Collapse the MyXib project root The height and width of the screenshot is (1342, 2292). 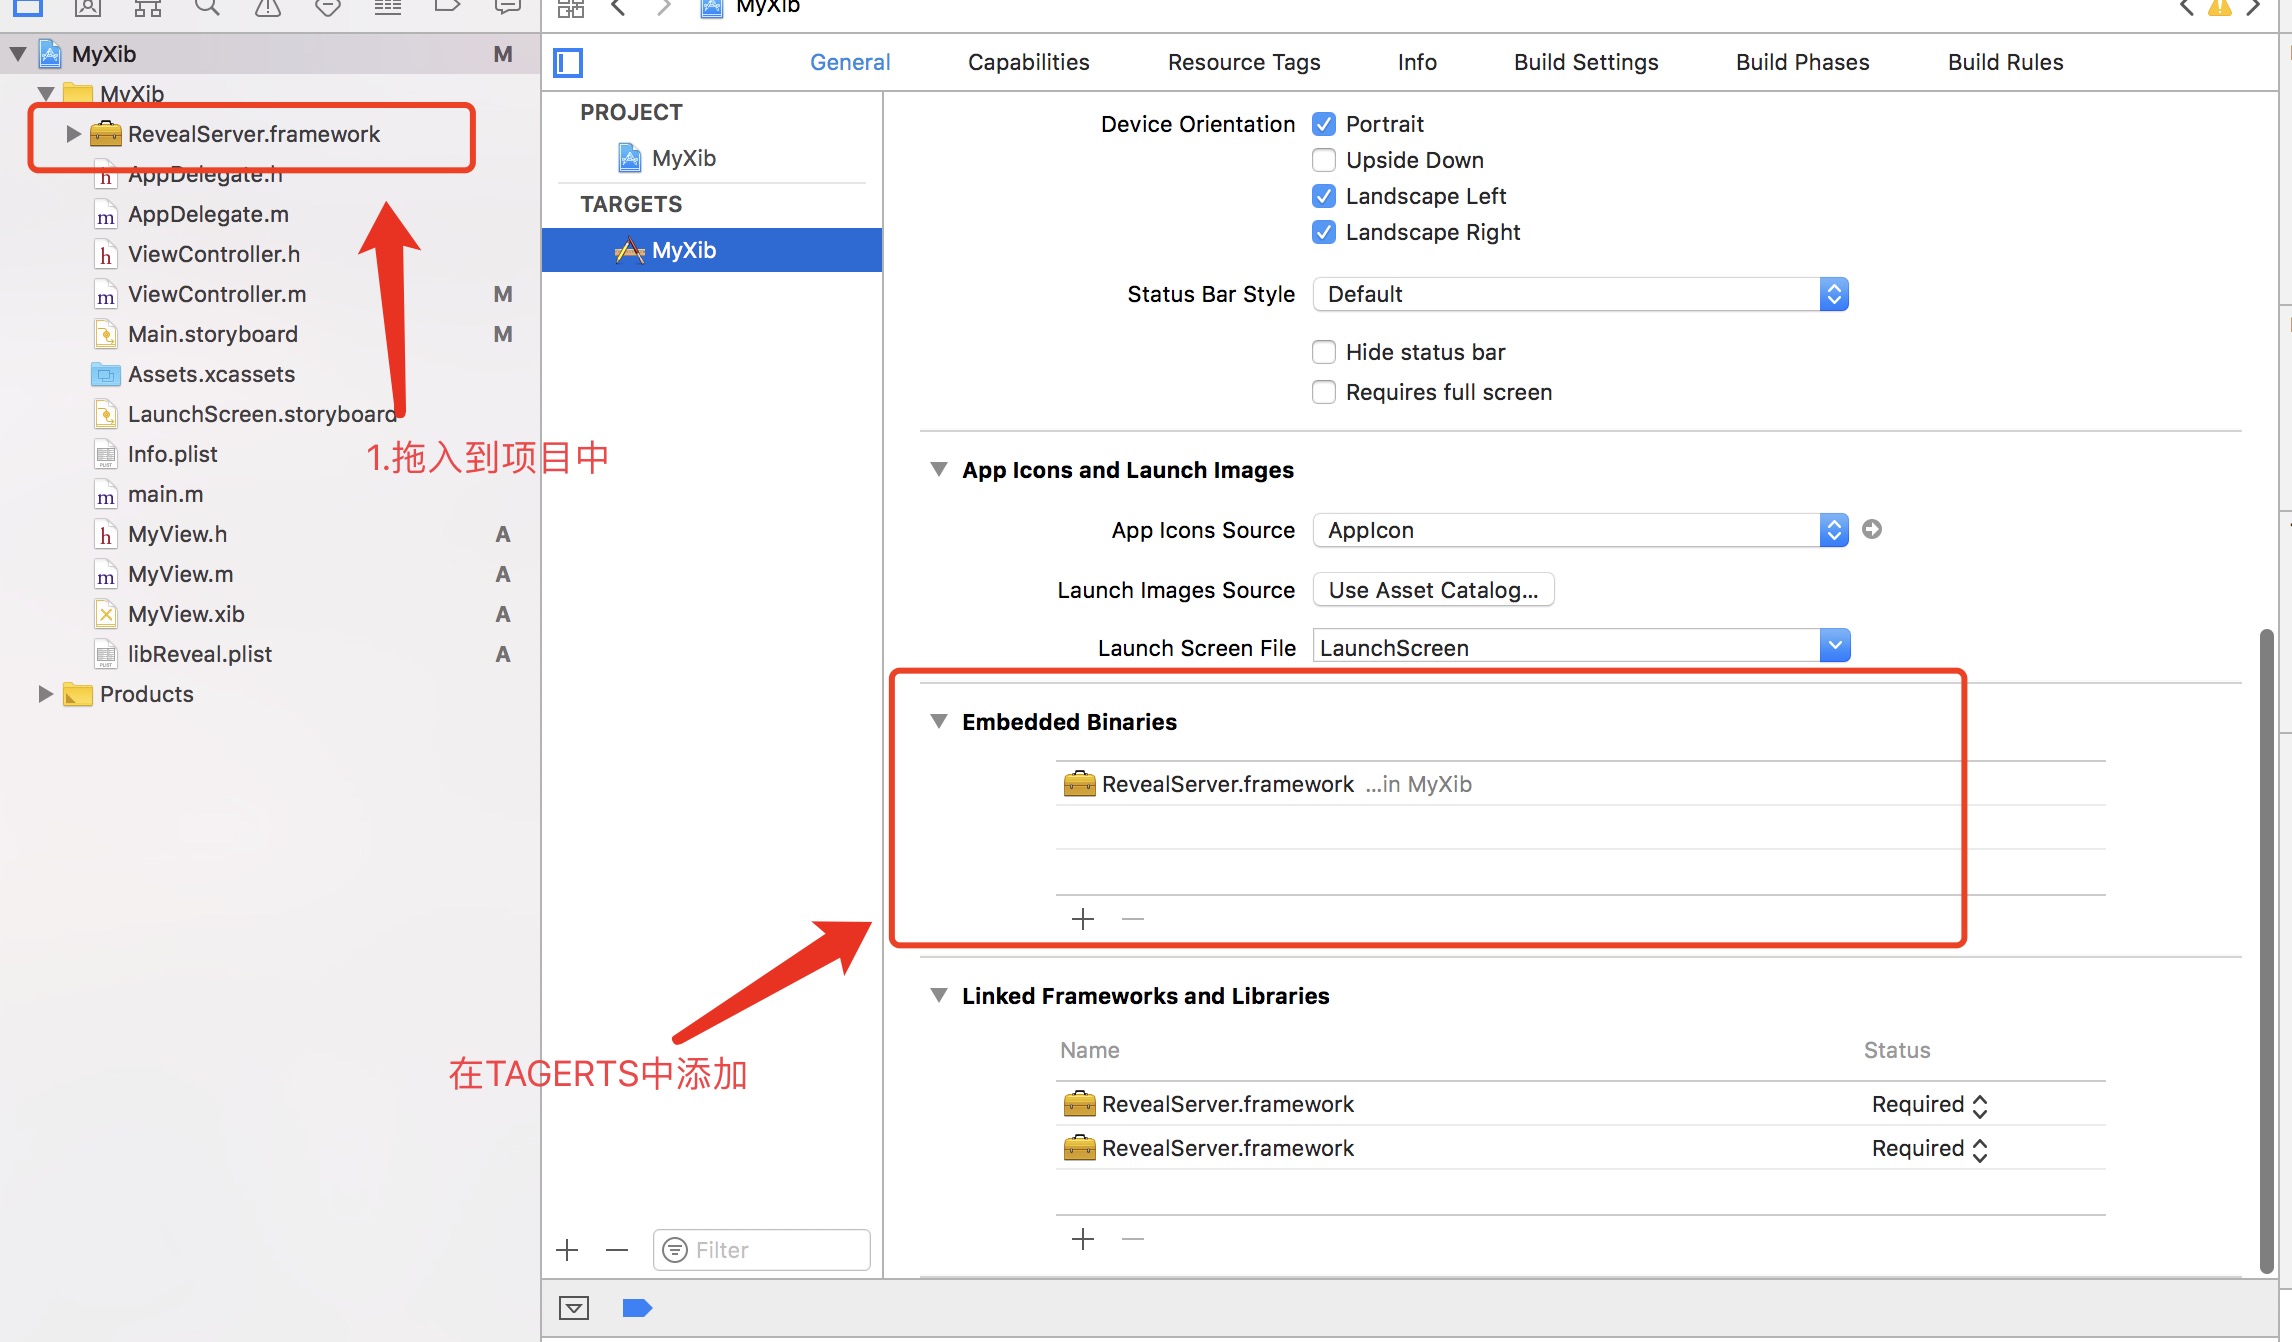point(18,54)
